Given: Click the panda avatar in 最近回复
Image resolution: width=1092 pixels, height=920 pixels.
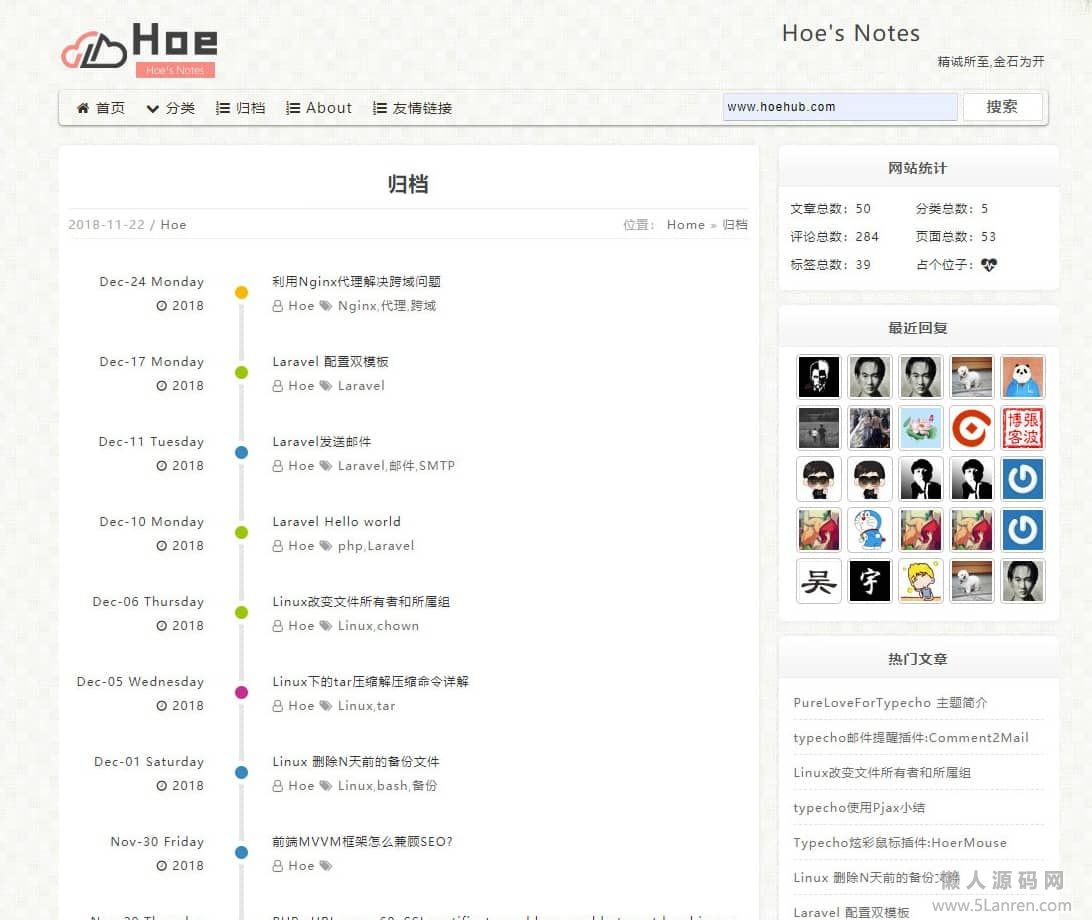Looking at the screenshot, I should [x=1022, y=377].
